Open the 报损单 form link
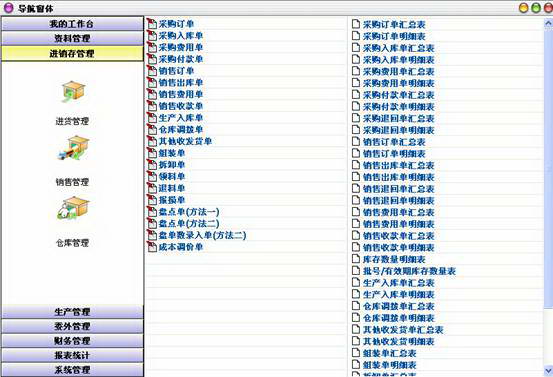 [x=172, y=200]
